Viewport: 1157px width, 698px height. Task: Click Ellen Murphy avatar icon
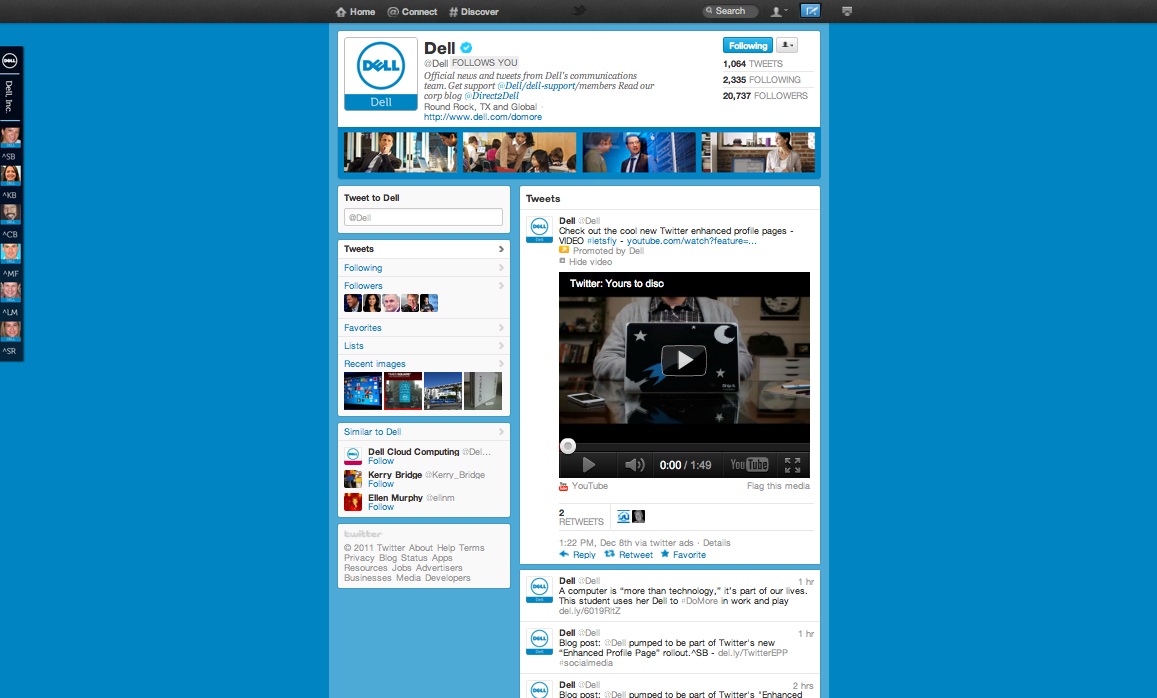pos(353,502)
